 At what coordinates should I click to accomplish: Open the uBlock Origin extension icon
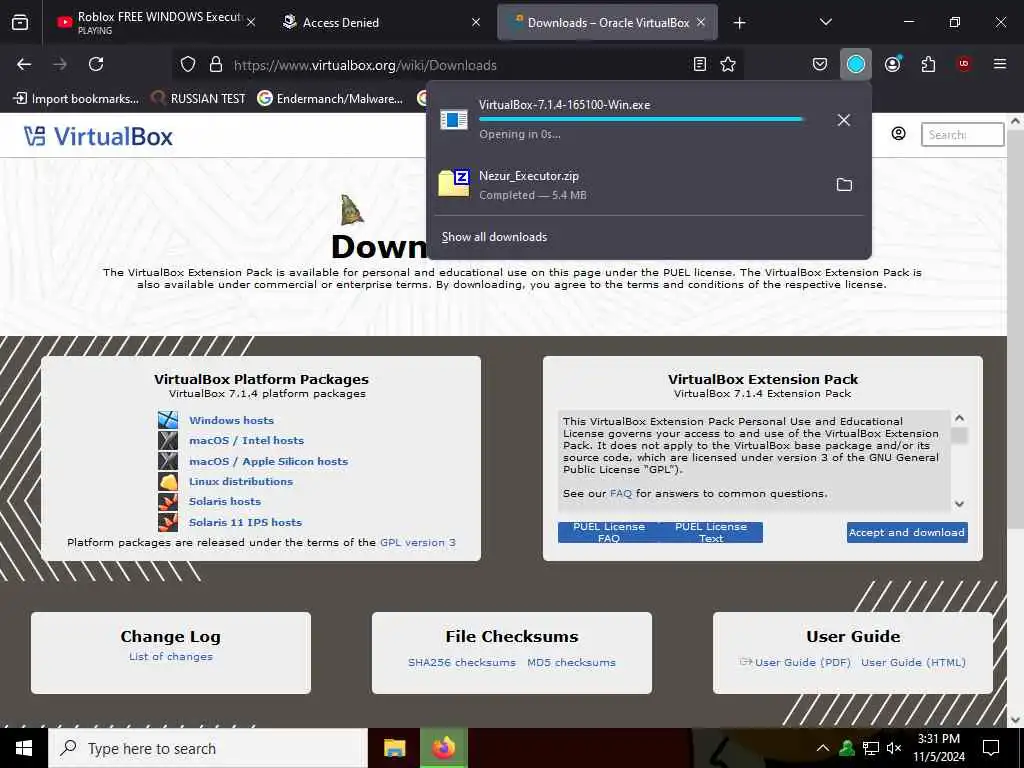click(x=963, y=64)
